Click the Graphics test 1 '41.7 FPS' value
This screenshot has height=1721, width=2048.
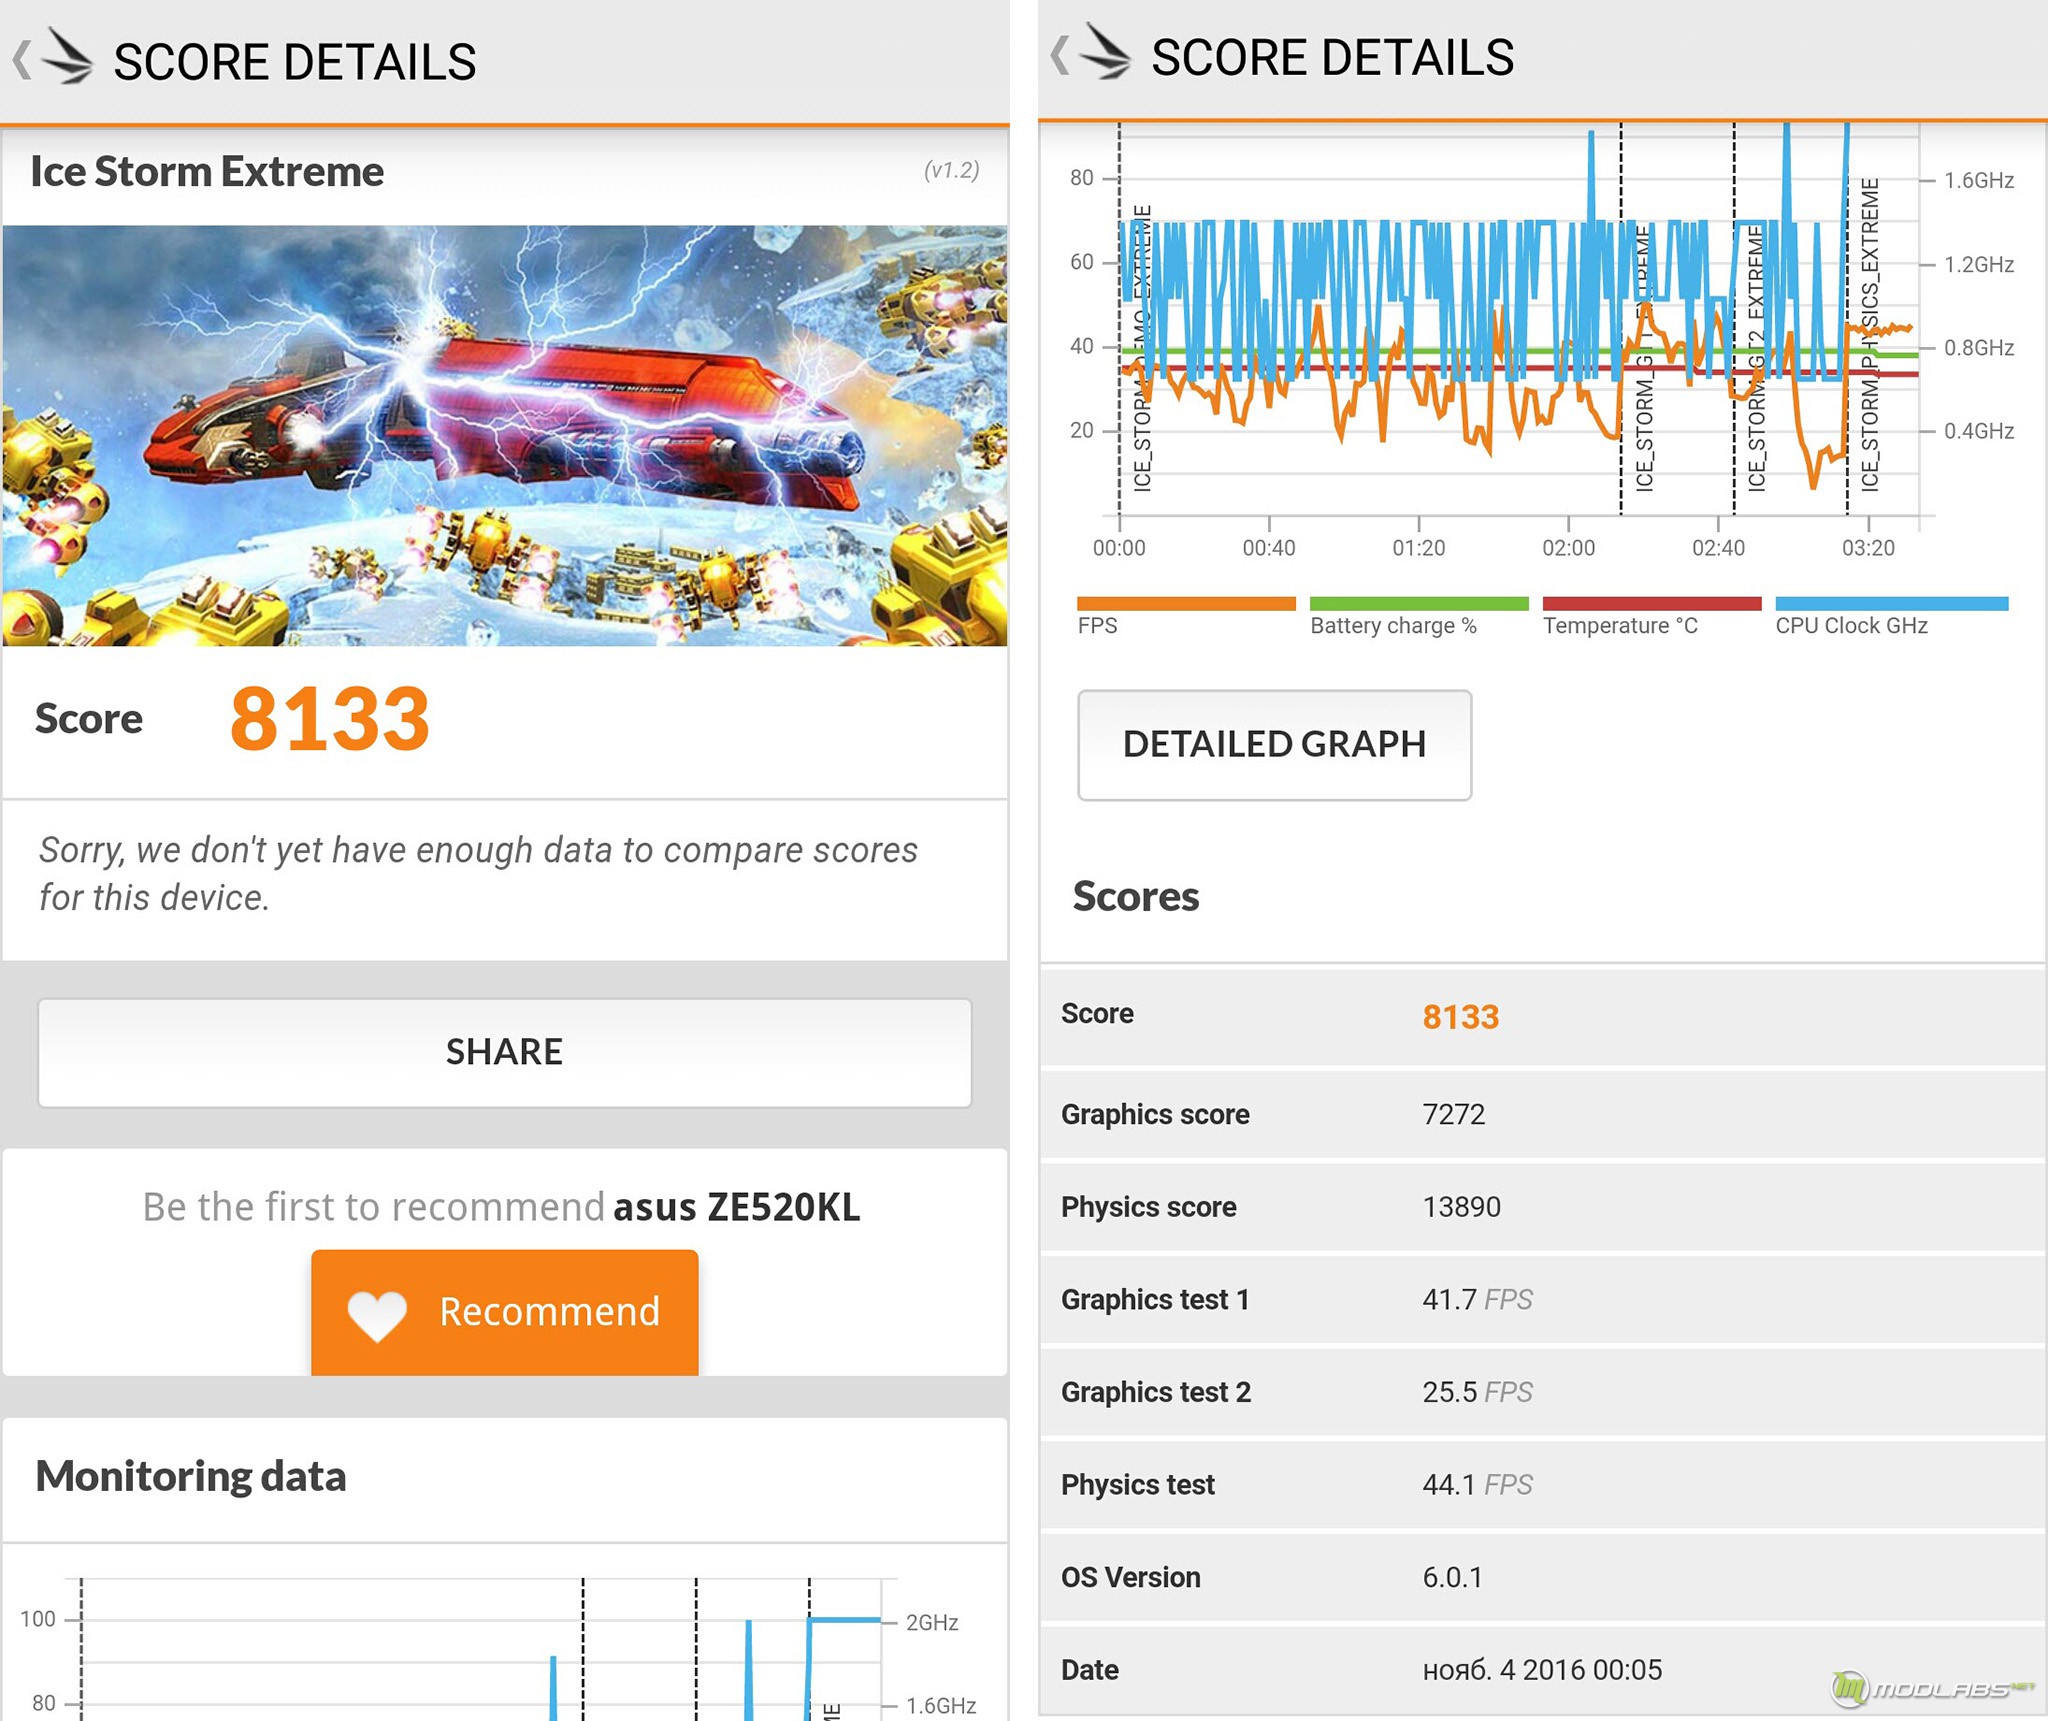pos(1477,1299)
